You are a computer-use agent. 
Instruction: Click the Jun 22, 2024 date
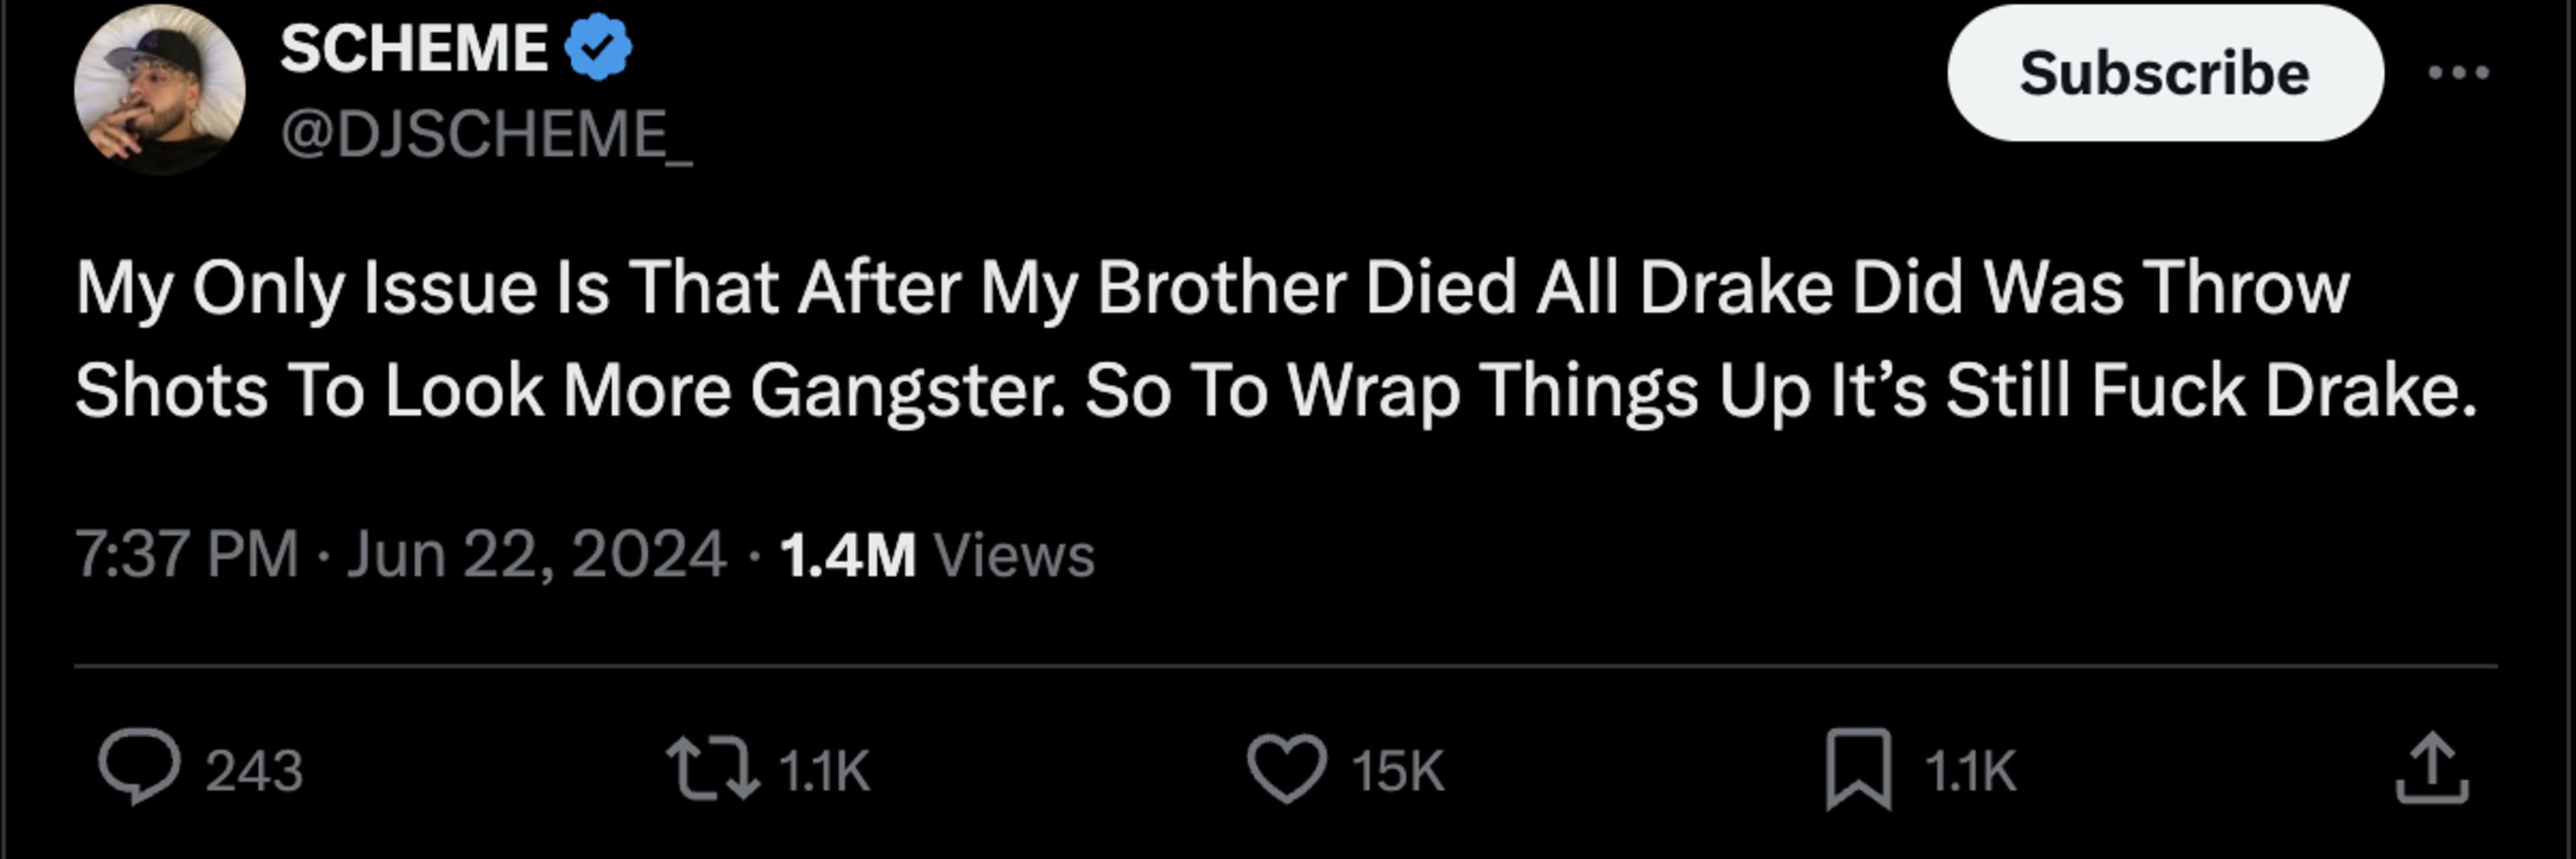(536, 554)
